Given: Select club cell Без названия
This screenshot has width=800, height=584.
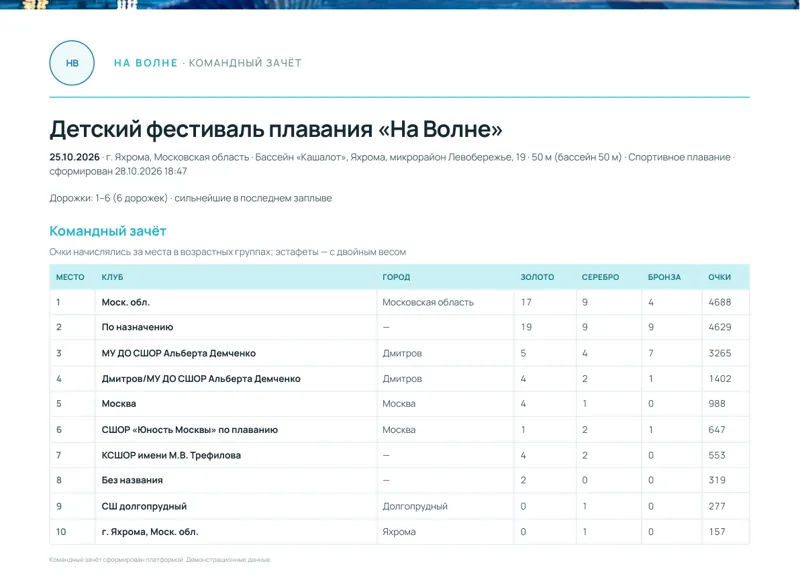Looking at the screenshot, I should pos(132,480).
